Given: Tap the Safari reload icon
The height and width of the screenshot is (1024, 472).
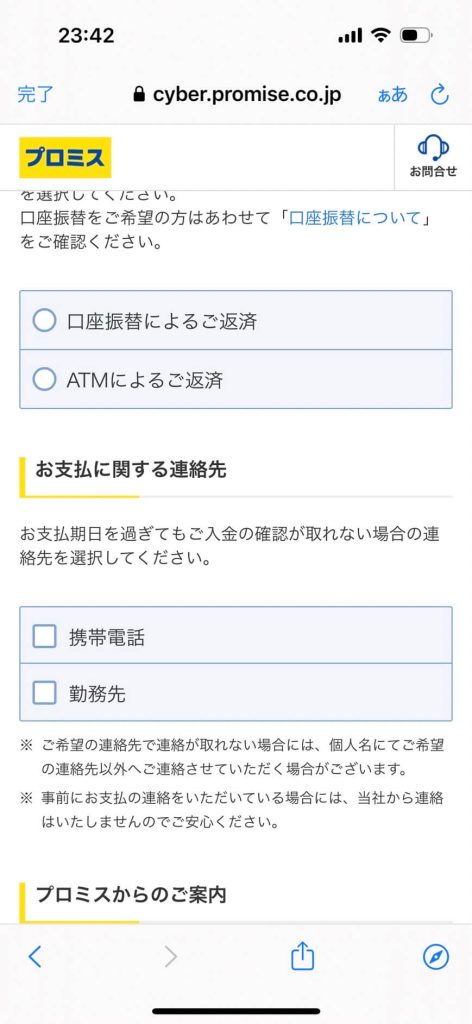Looking at the screenshot, I should (x=440, y=95).
